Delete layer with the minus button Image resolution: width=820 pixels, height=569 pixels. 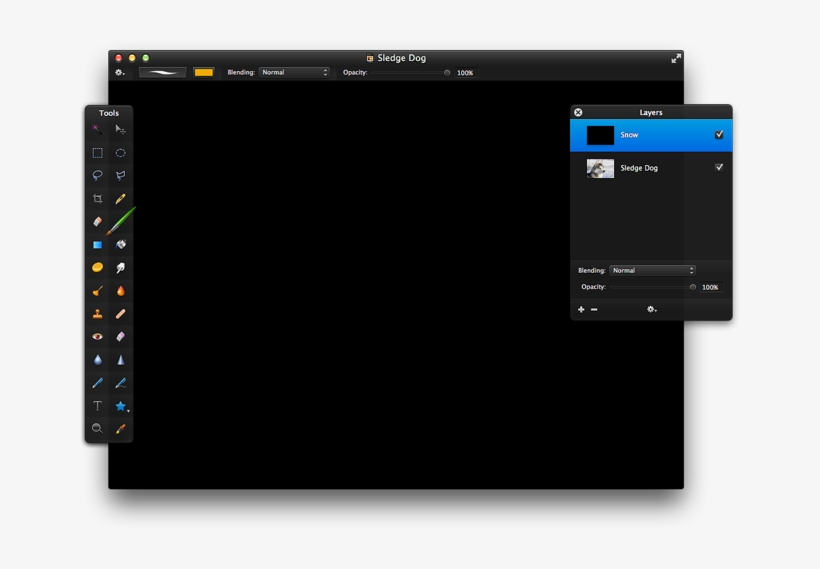click(594, 309)
